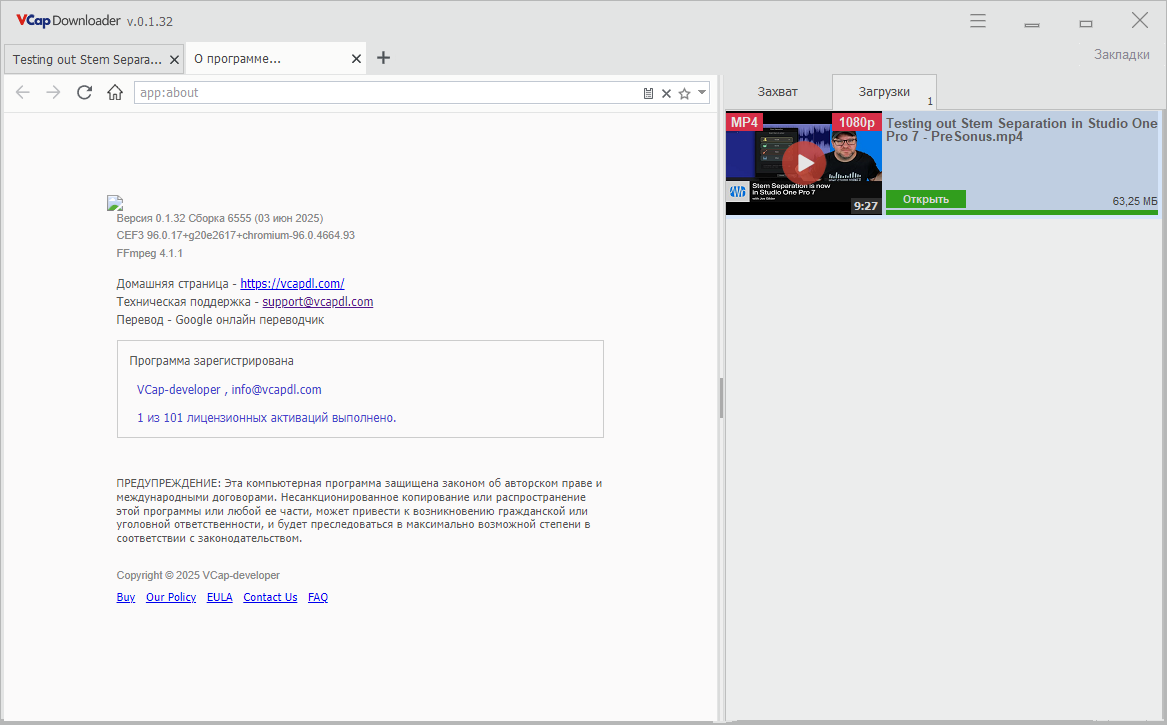The image size is (1167, 725).
Task: Click the Открыть button for downloaded video
Action: (926, 199)
